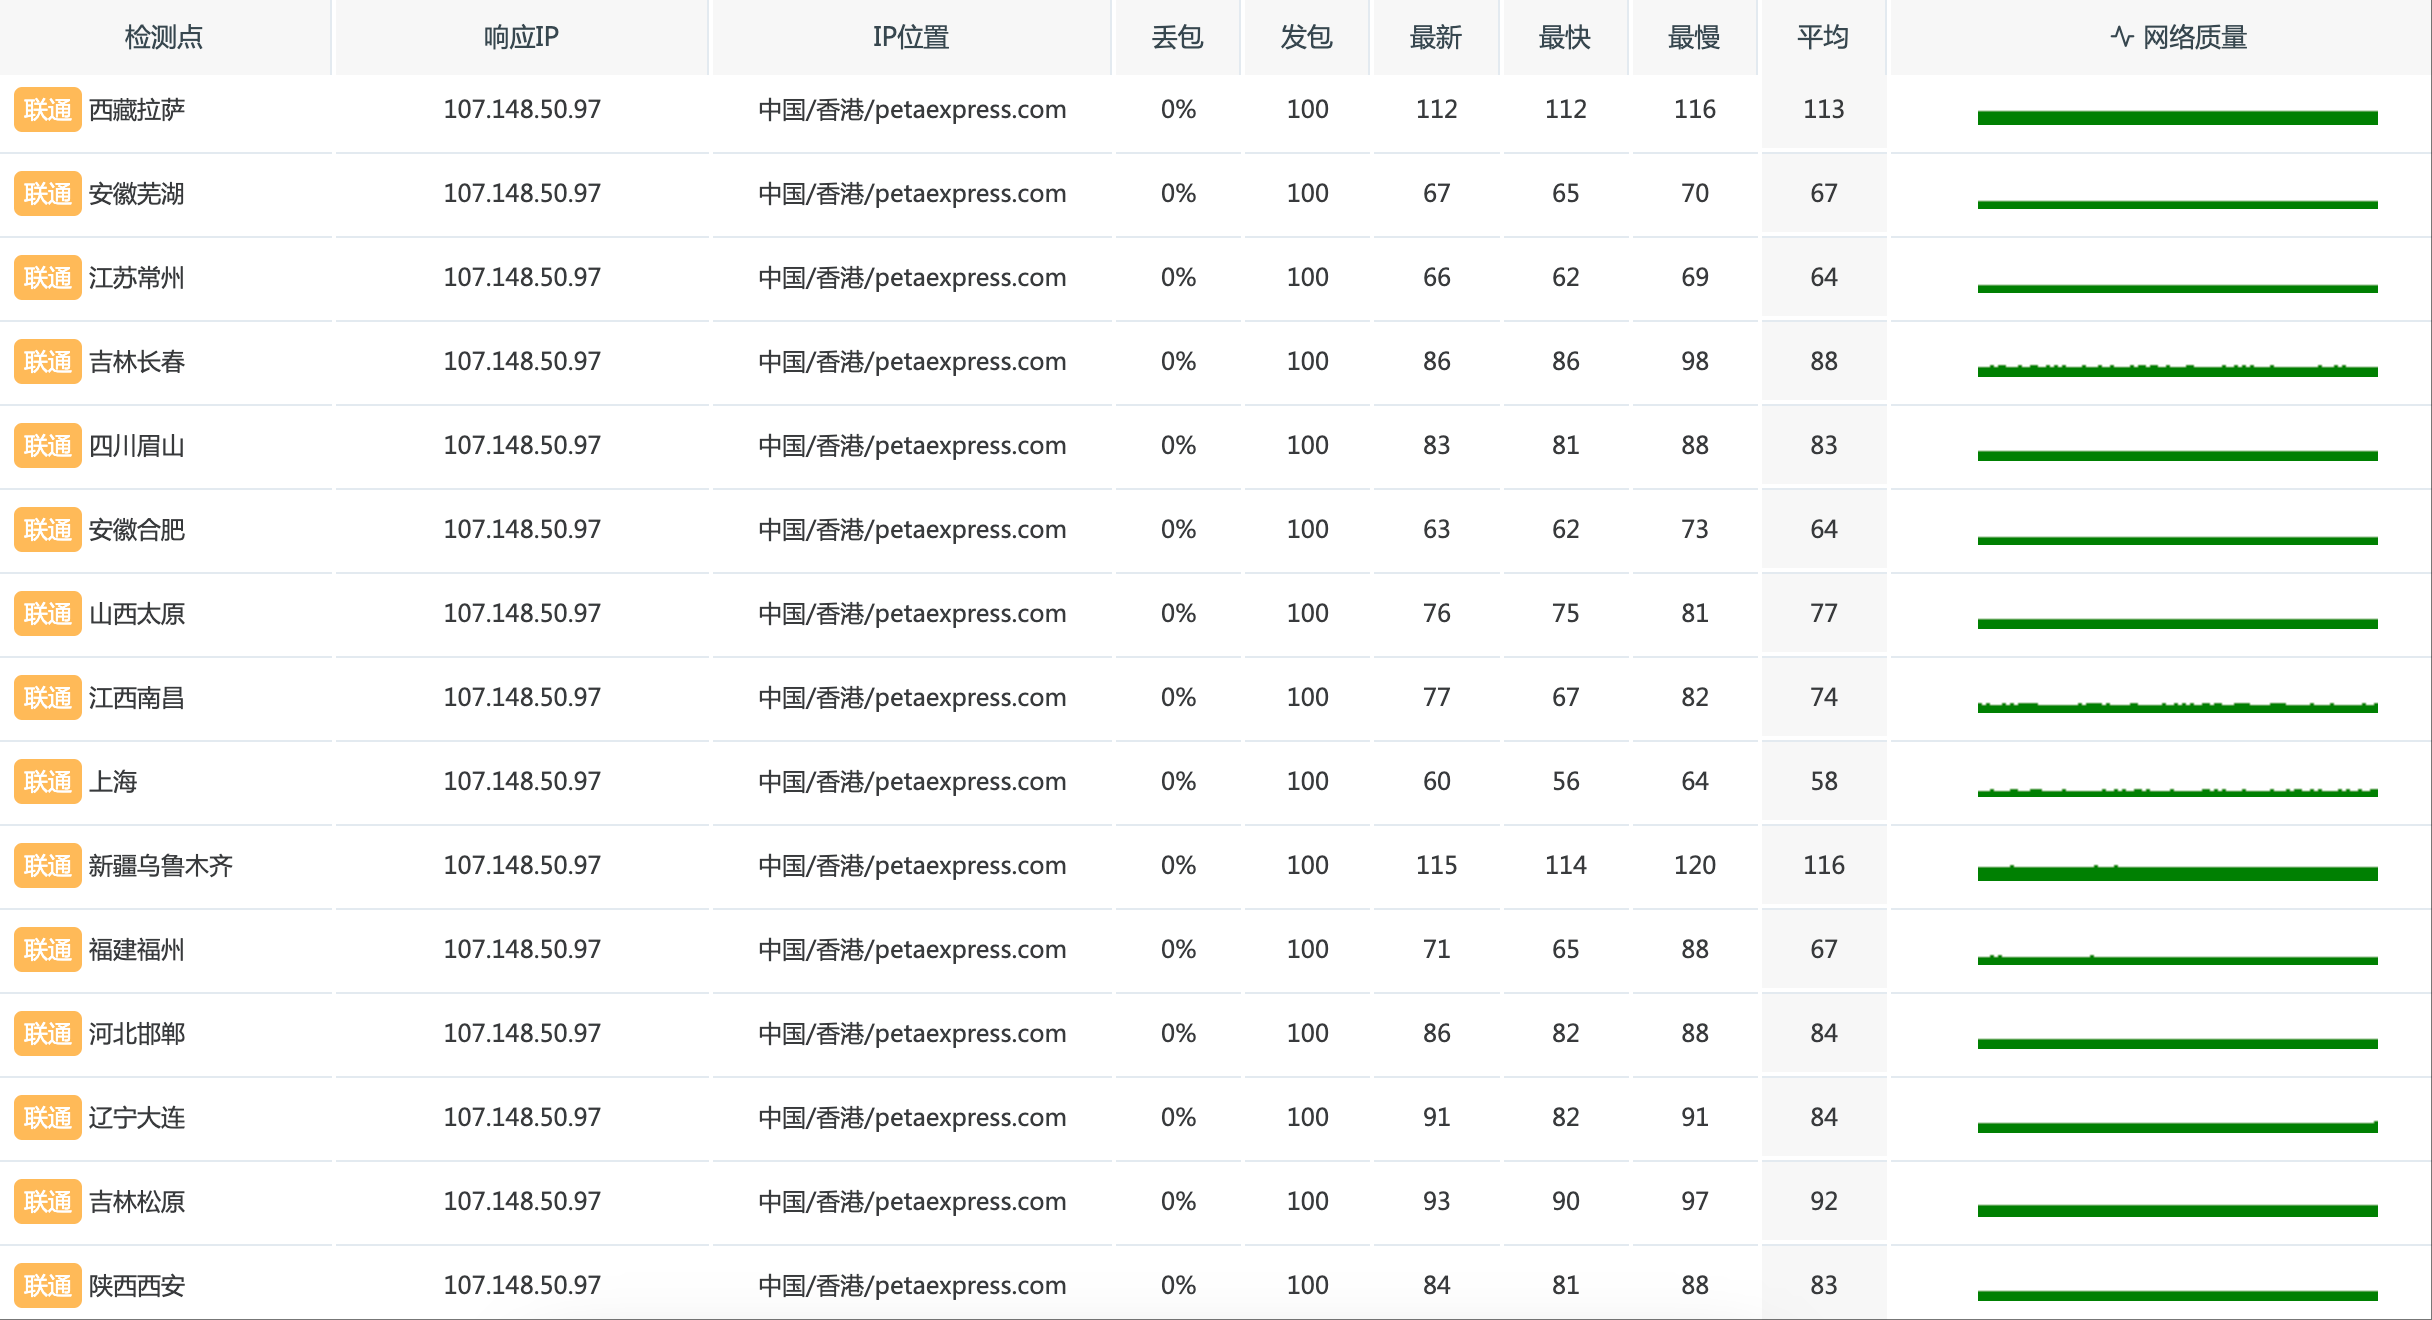Click the 上海 network quality sparkline
The width and height of the screenshot is (2432, 1320).
(x=2177, y=791)
